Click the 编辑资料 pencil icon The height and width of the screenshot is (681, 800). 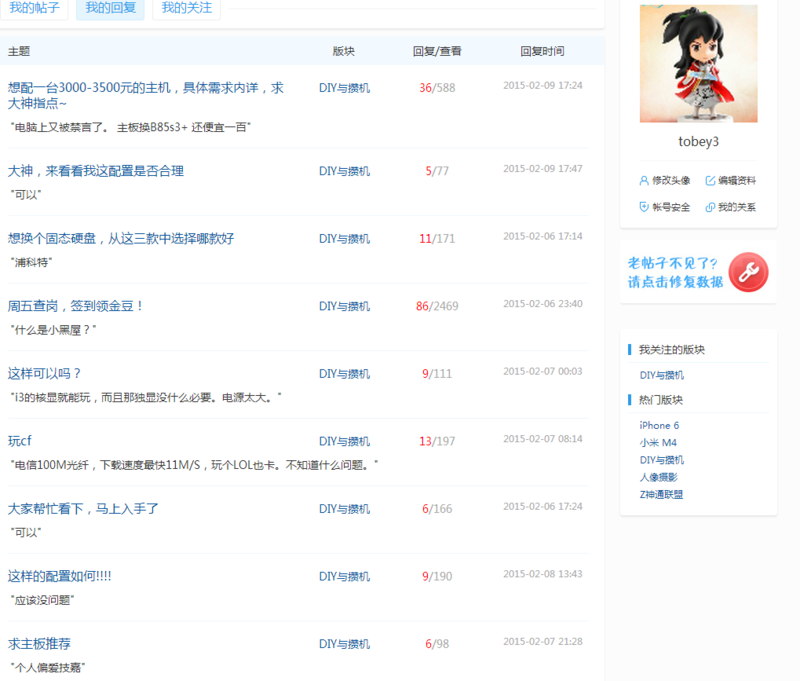(710, 181)
